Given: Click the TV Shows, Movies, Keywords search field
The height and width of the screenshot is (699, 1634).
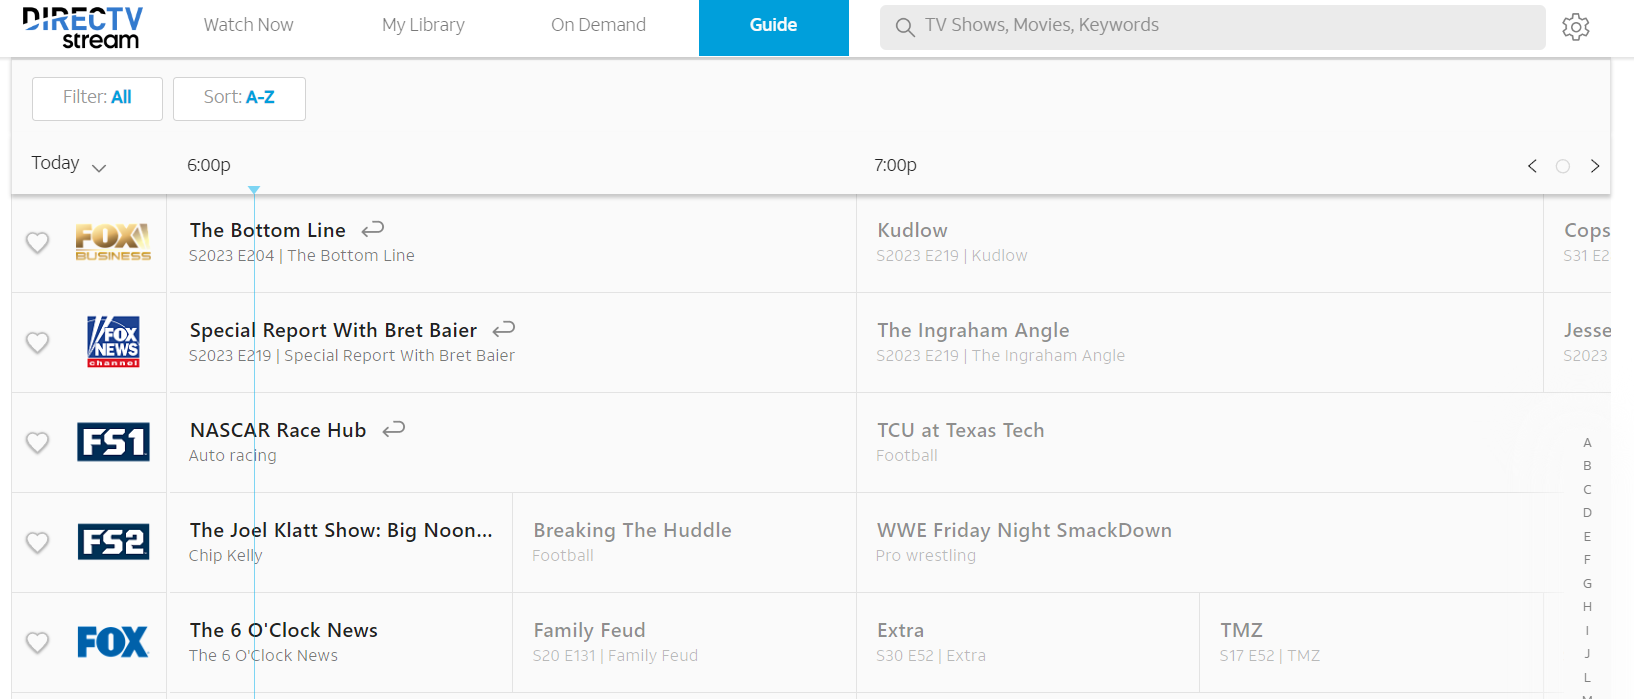Looking at the screenshot, I should coord(1220,26).
